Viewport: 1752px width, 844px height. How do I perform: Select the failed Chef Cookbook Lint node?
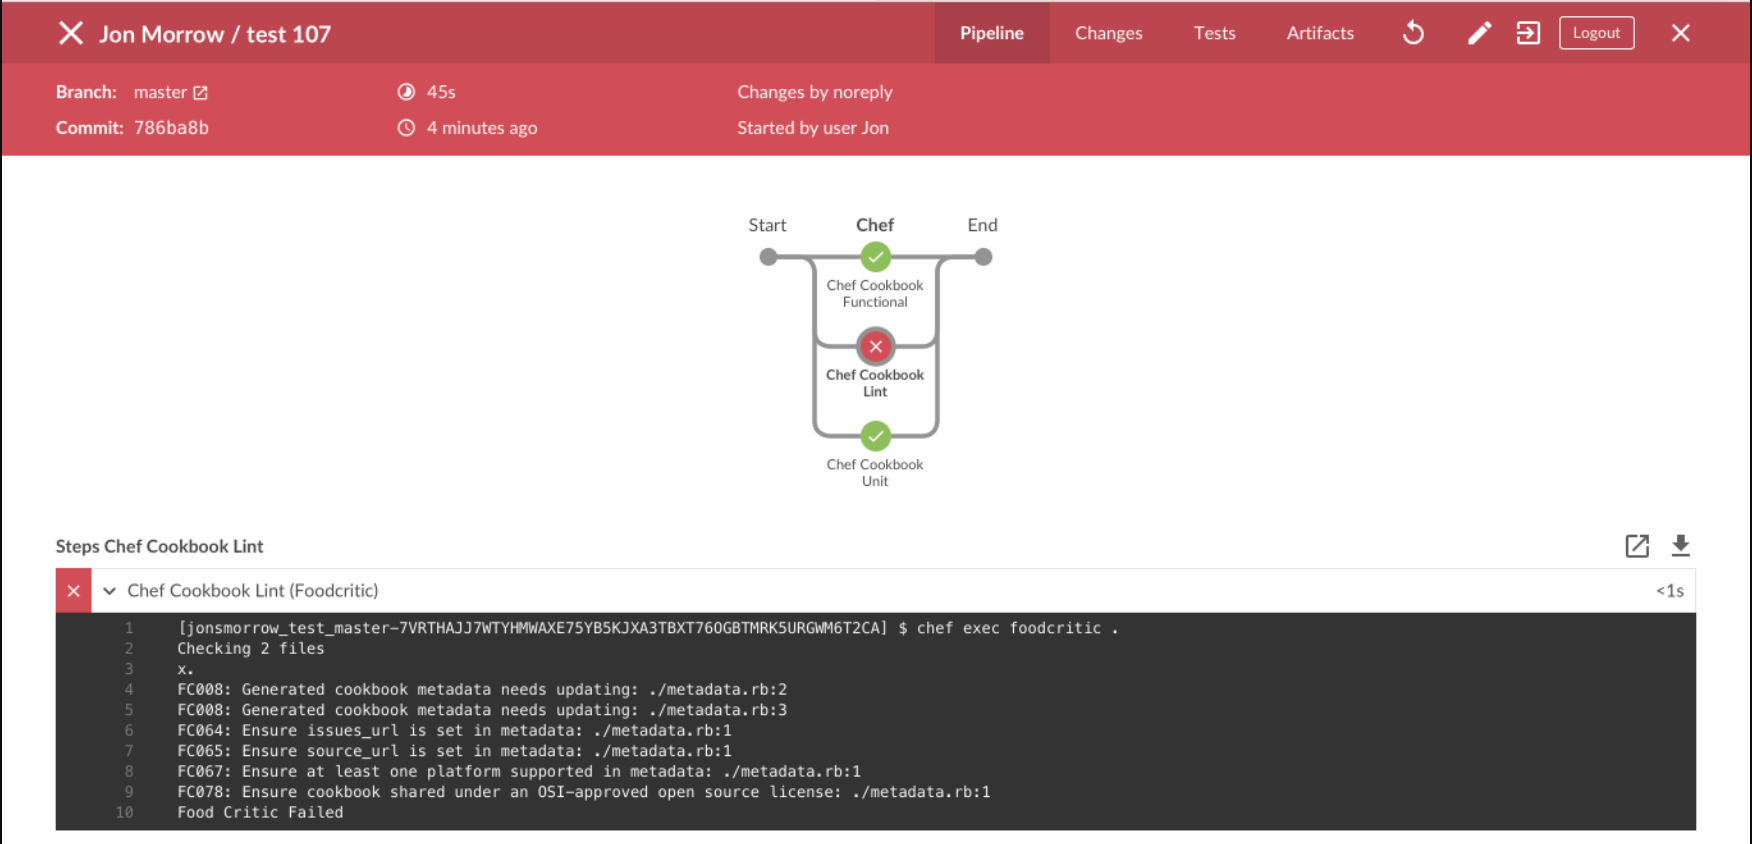click(x=875, y=347)
